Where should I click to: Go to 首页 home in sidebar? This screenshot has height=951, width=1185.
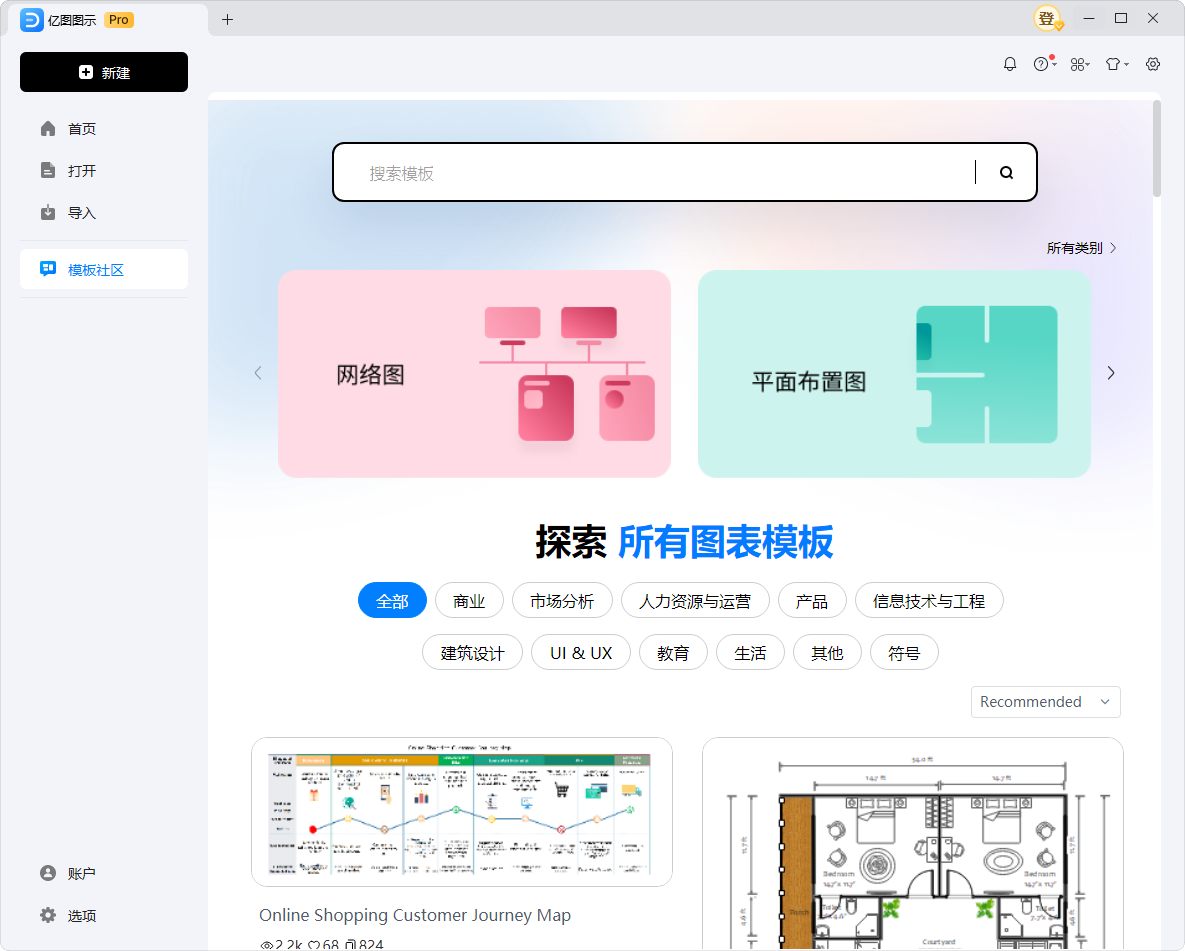(82, 129)
